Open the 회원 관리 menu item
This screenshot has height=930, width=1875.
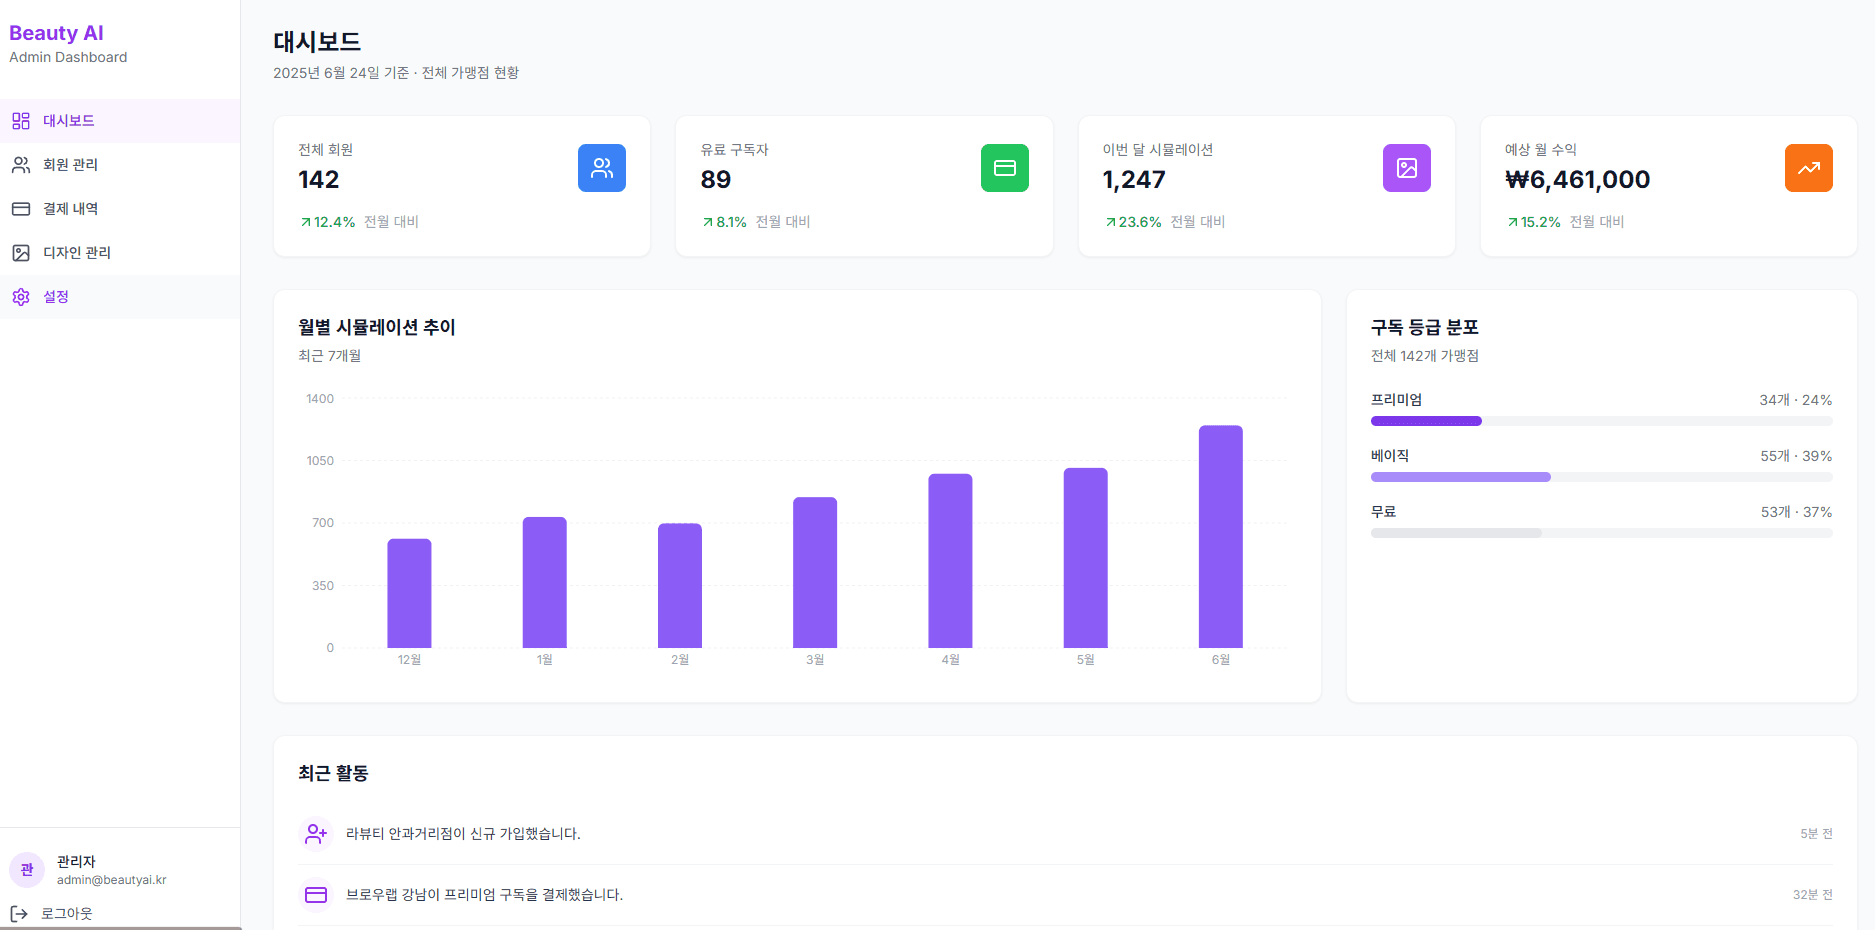tap(120, 165)
